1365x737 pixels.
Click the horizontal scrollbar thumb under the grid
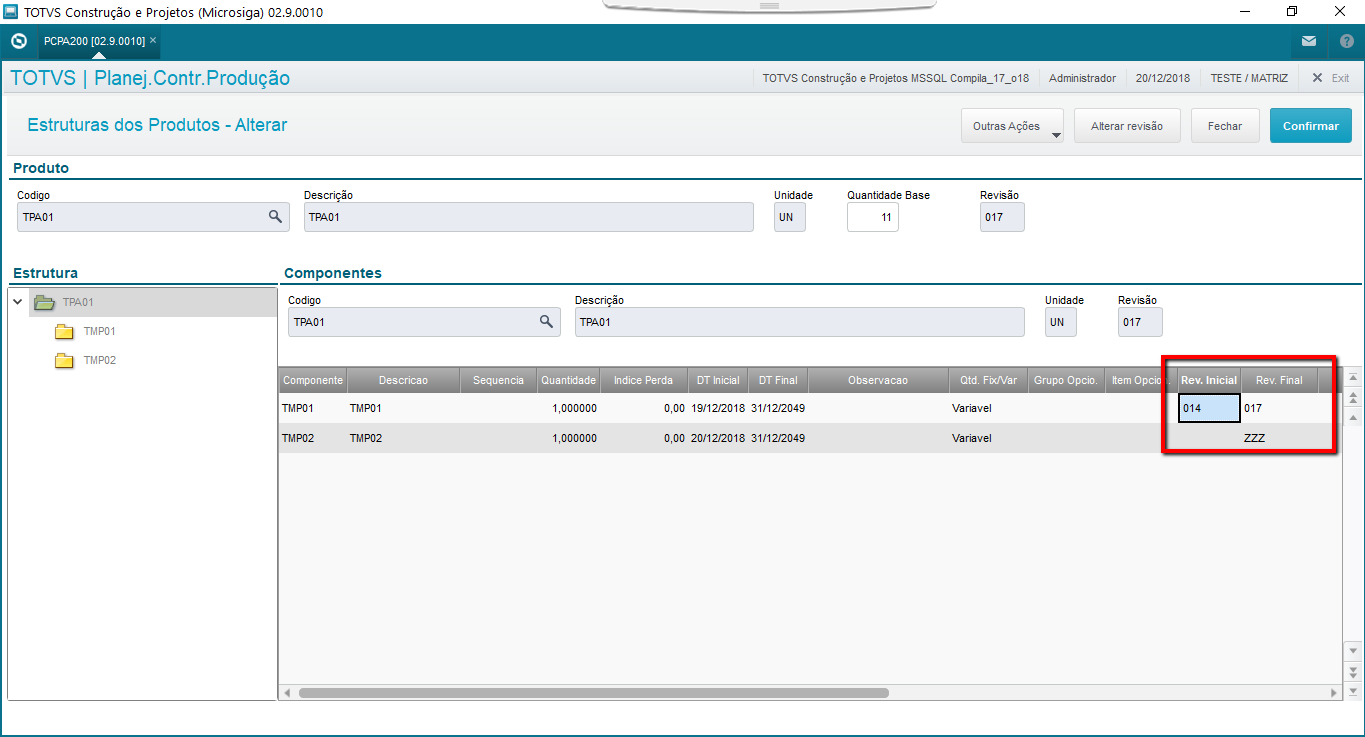593,692
